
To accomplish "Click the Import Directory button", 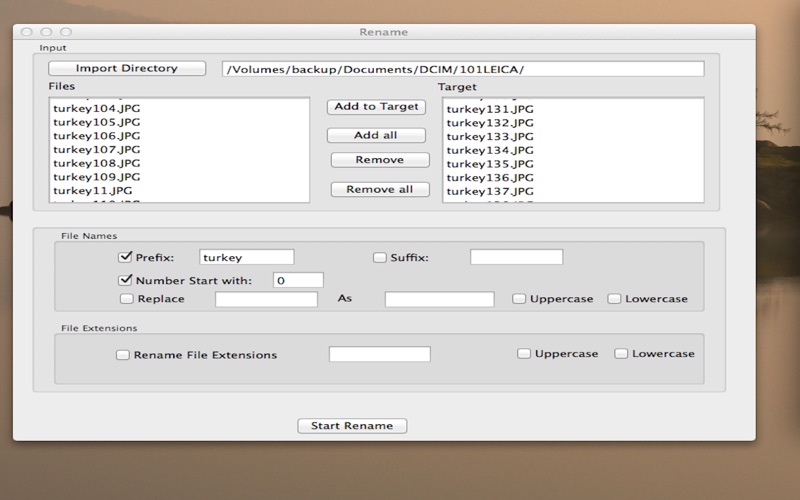I will pos(127,68).
